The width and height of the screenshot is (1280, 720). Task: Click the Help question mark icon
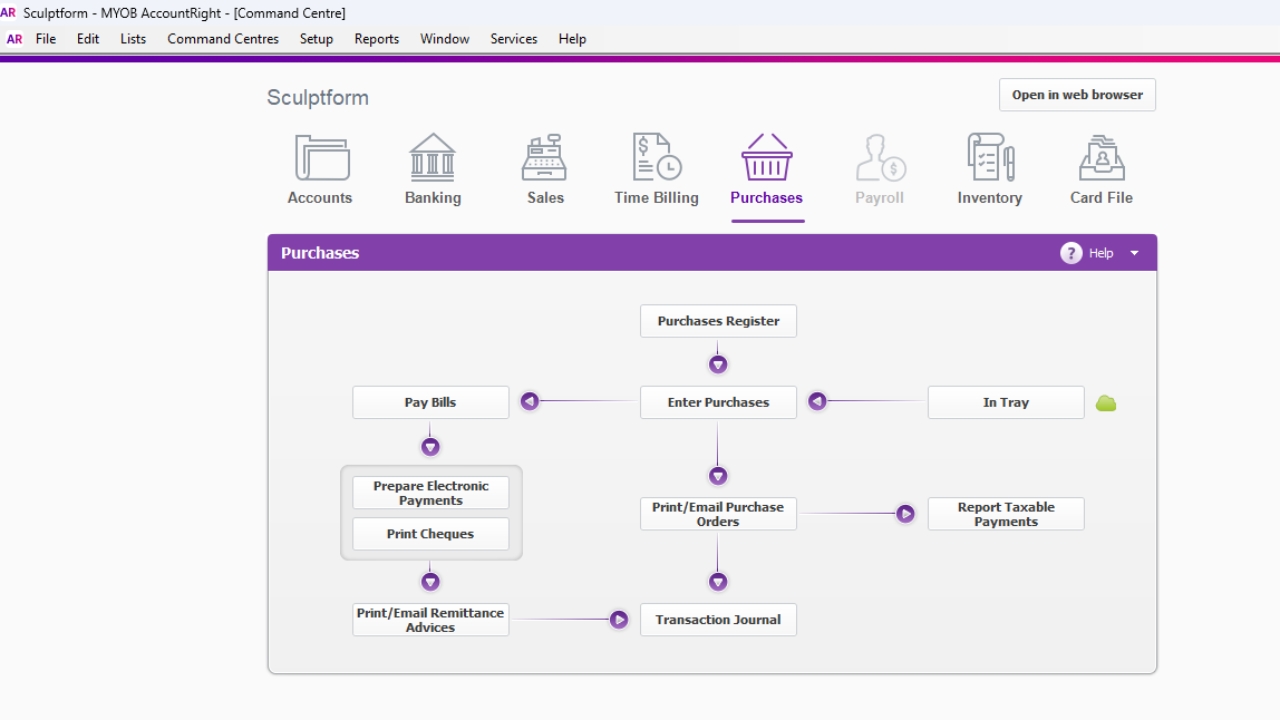pos(1071,253)
